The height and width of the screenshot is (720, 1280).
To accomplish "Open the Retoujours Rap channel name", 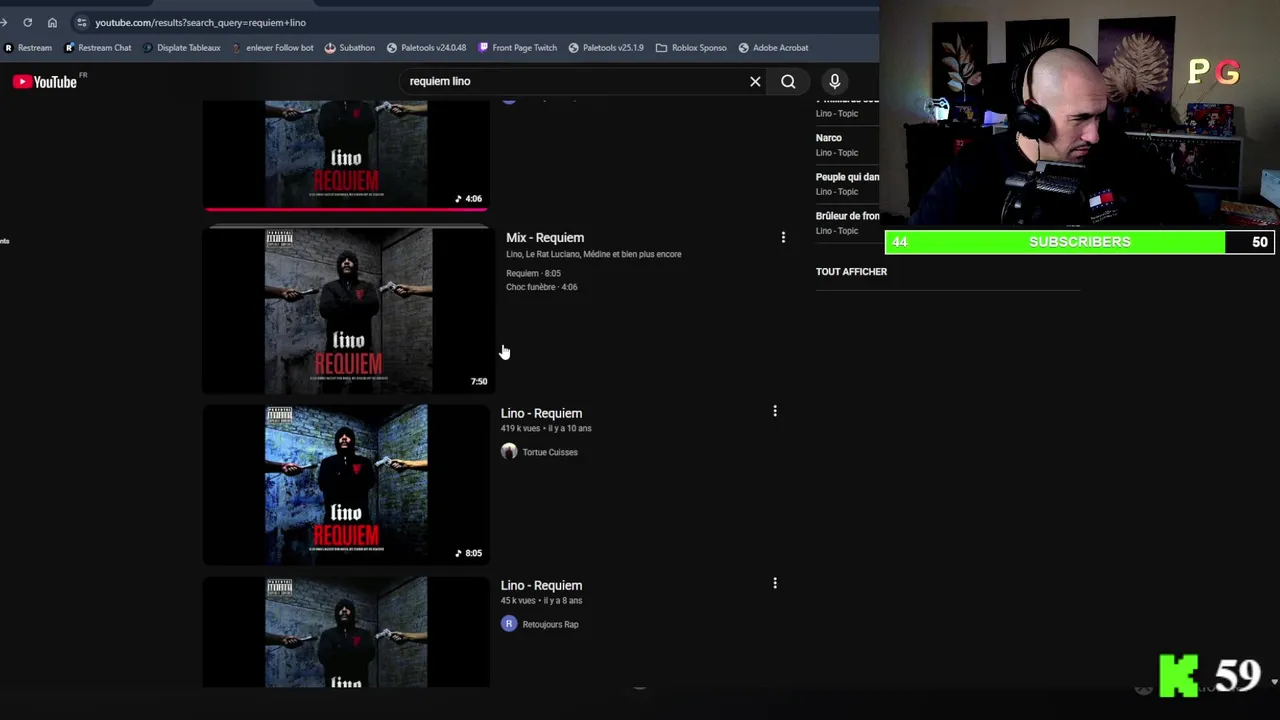I will tap(550, 624).
